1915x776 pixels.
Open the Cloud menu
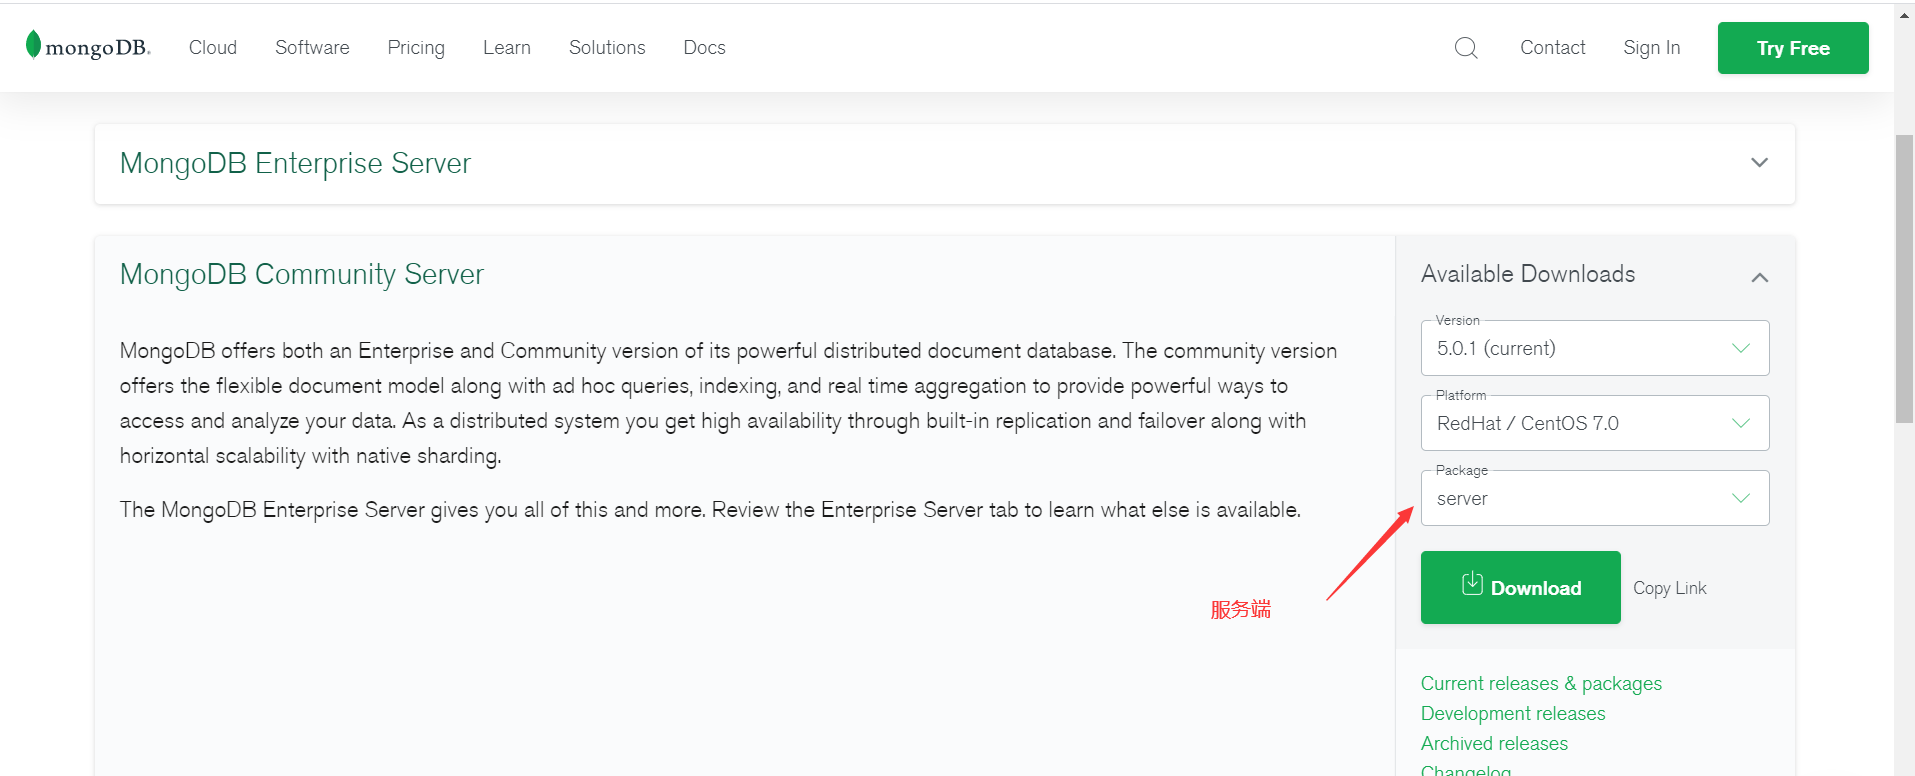[x=213, y=48]
